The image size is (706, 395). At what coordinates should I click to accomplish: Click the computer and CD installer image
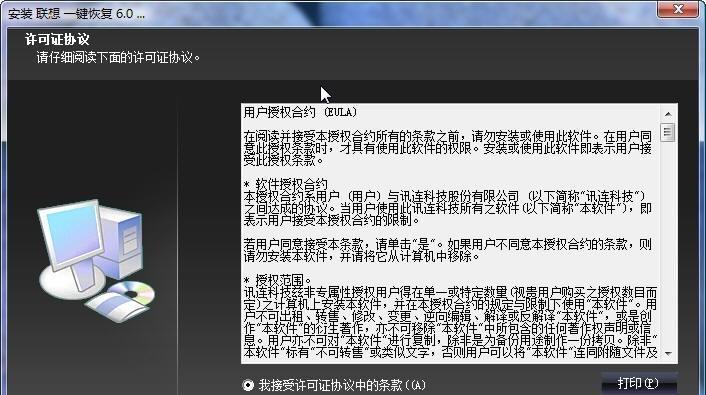[97, 260]
